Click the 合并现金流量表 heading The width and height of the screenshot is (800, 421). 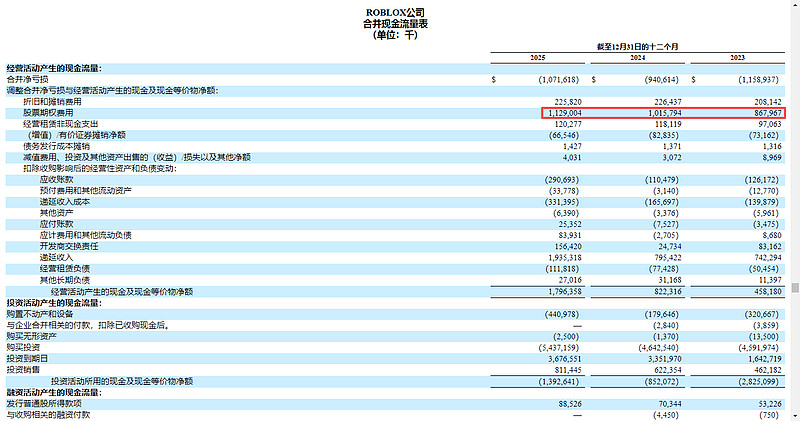pyautogui.click(x=395, y=23)
